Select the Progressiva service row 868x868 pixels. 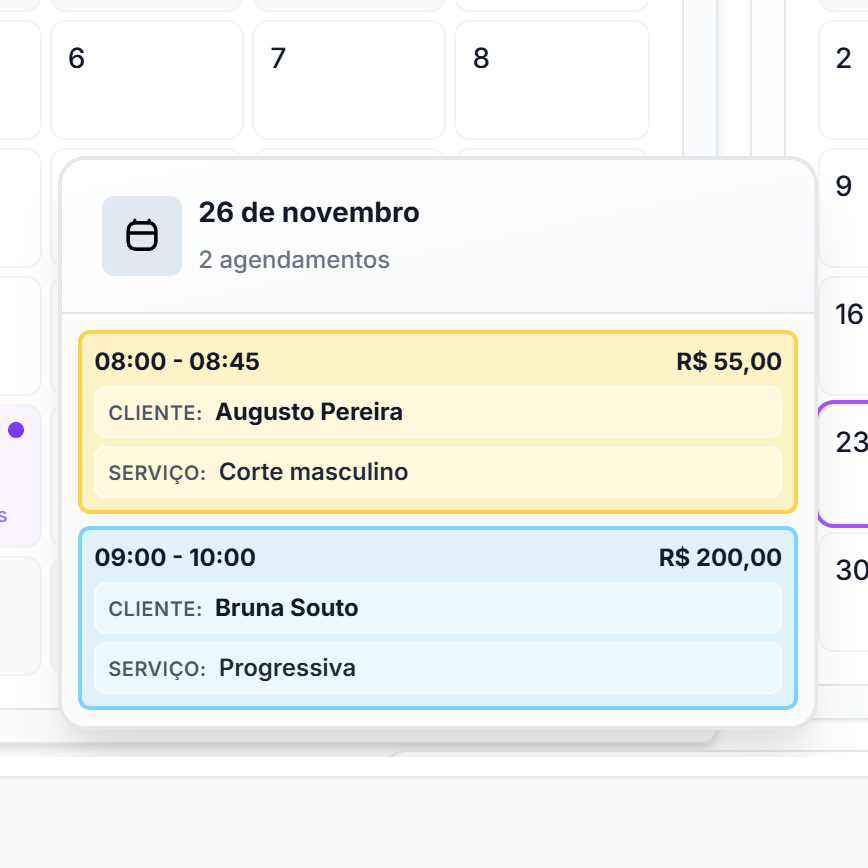pos(437,668)
